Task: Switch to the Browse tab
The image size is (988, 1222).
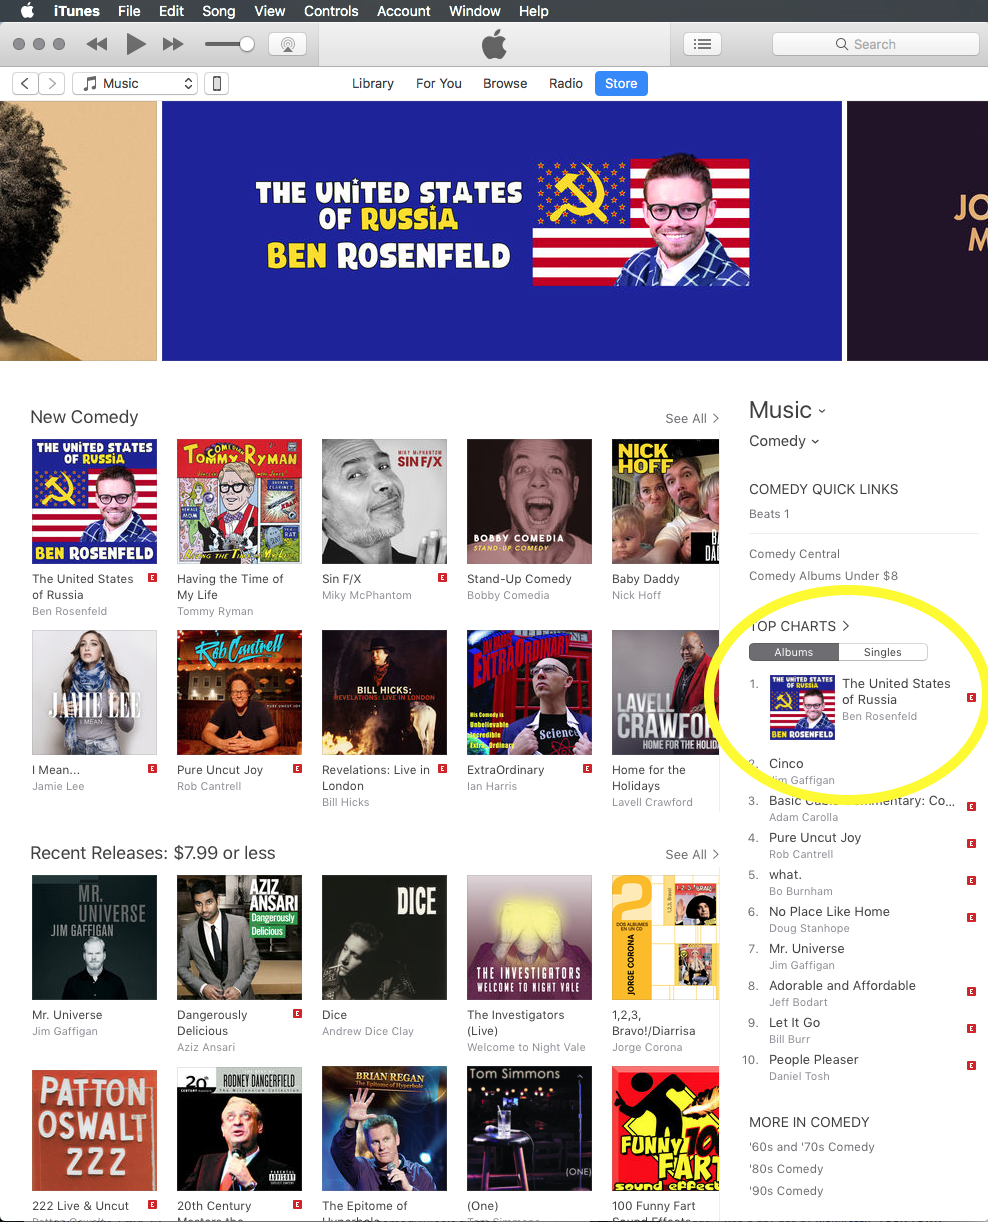Action: (505, 84)
